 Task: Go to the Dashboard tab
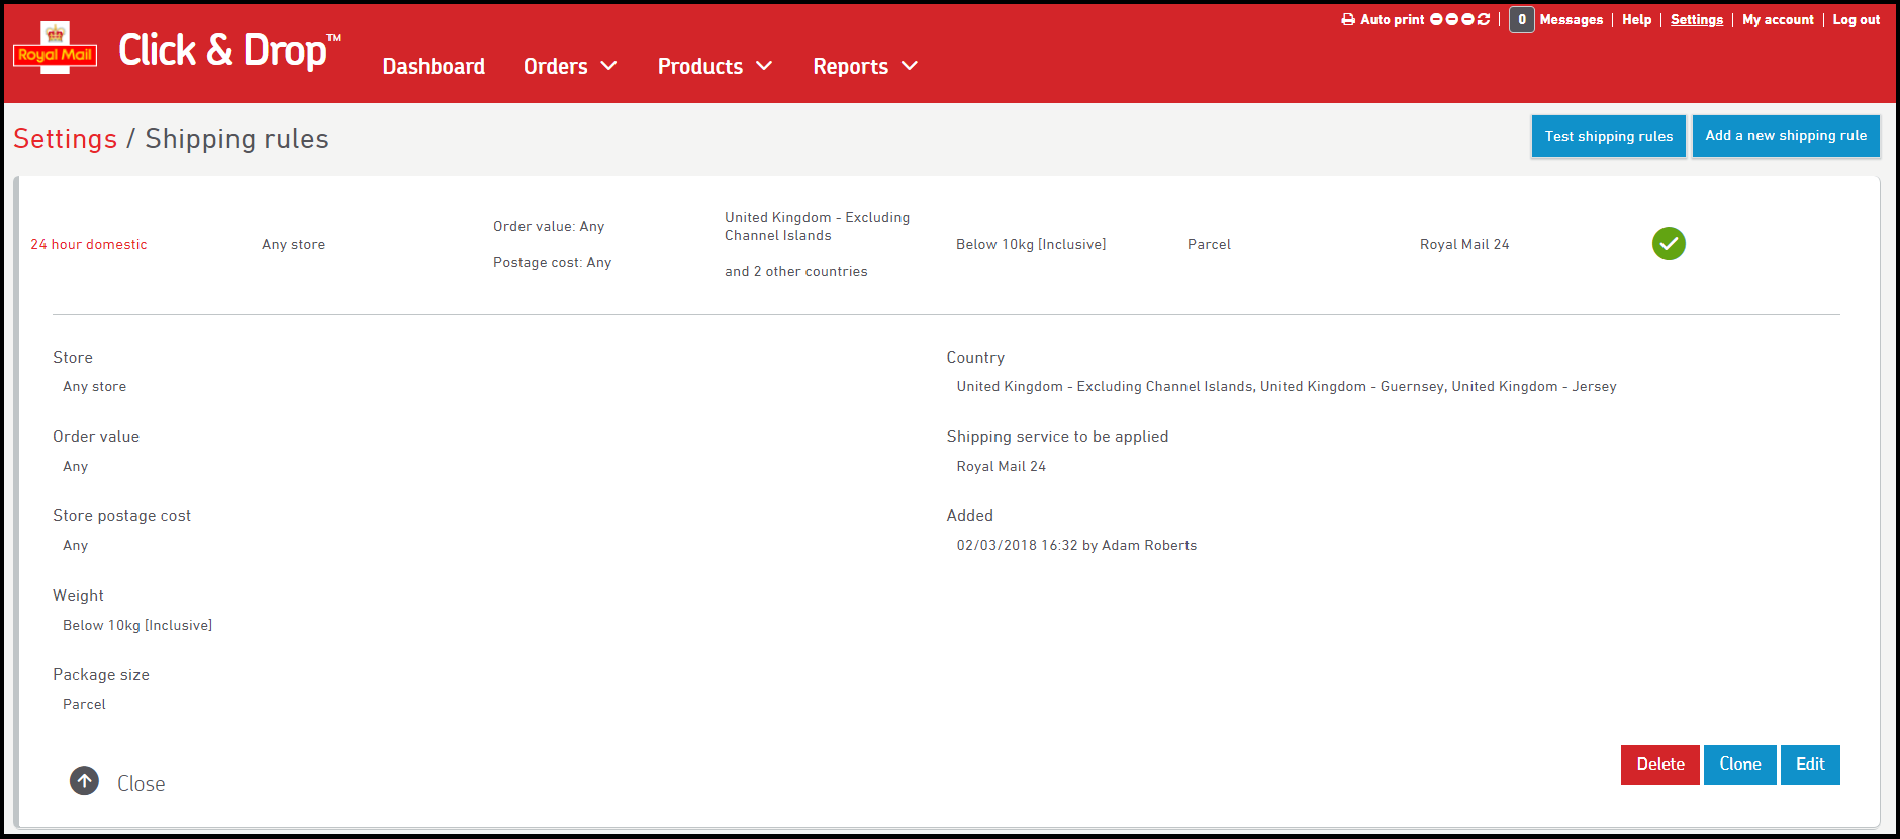tap(433, 67)
